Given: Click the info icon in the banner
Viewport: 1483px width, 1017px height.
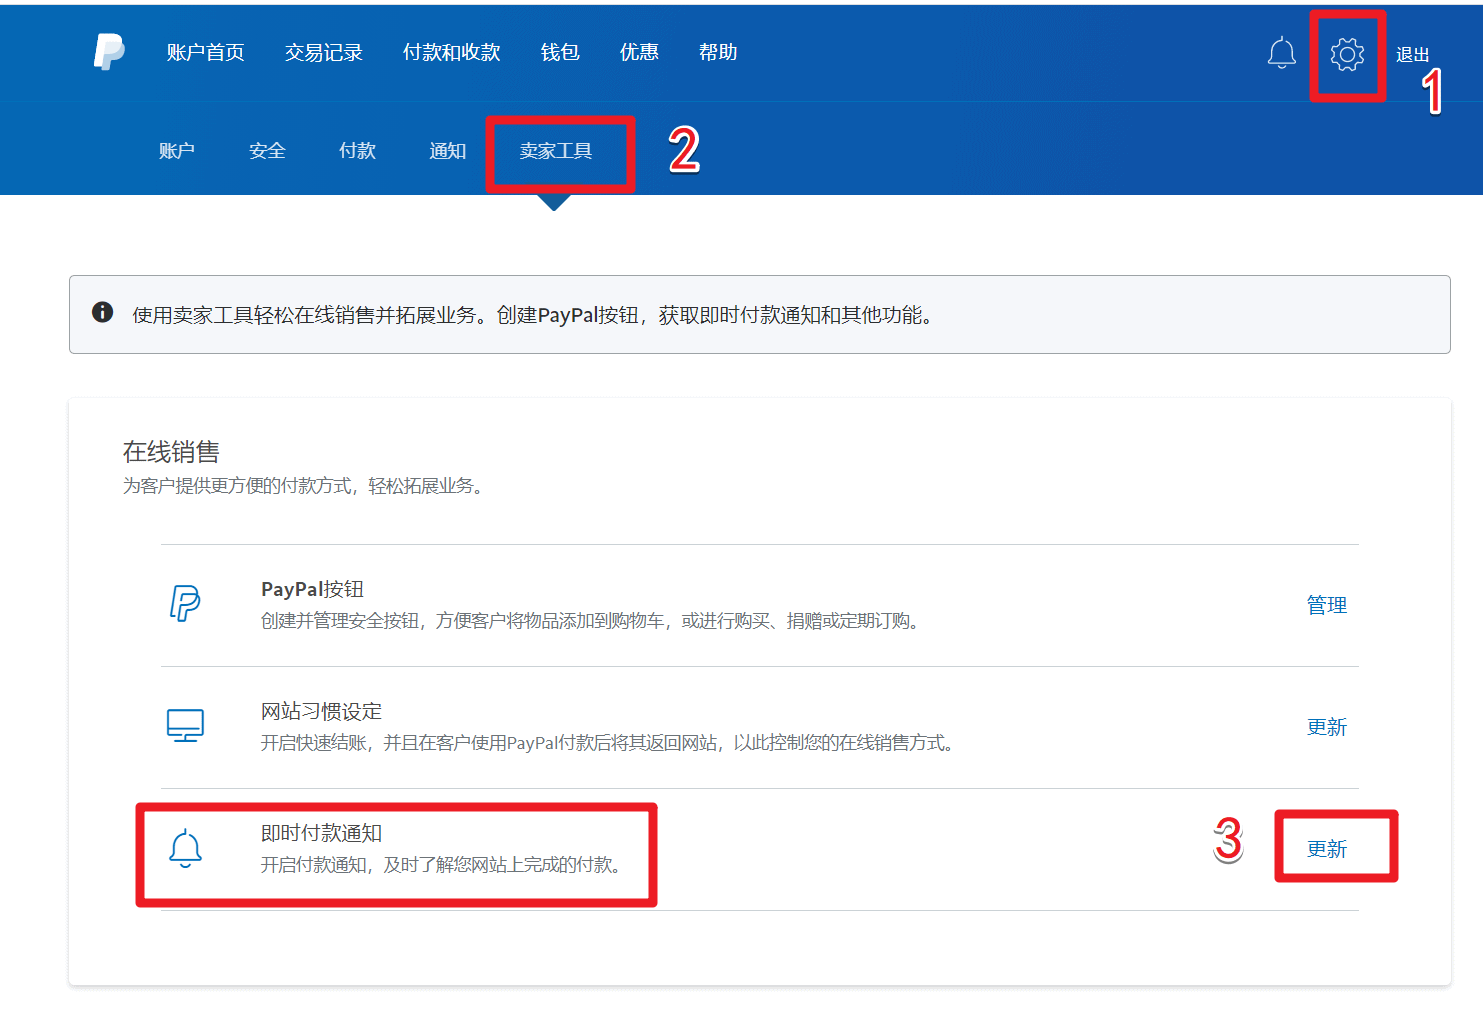Looking at the screenshot, I should click(102, 312).
